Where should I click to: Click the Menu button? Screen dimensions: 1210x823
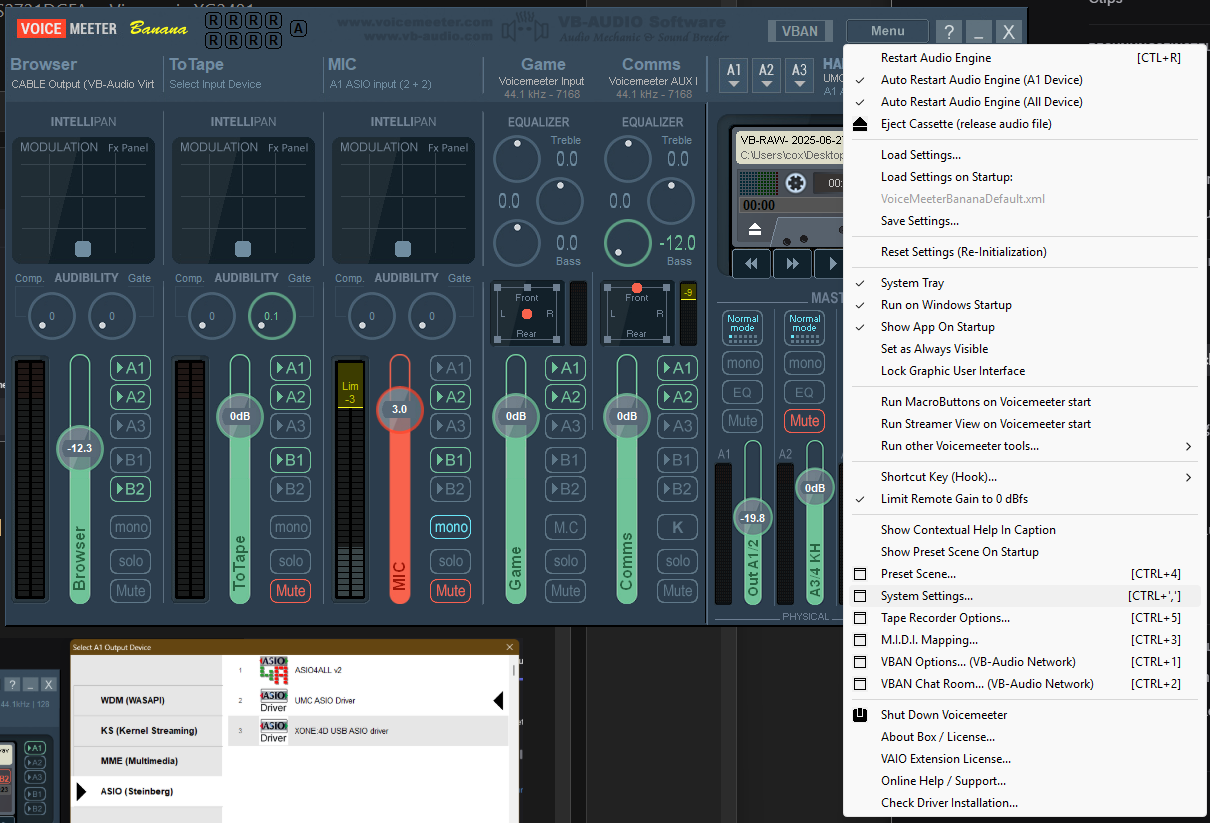[887, 31]
